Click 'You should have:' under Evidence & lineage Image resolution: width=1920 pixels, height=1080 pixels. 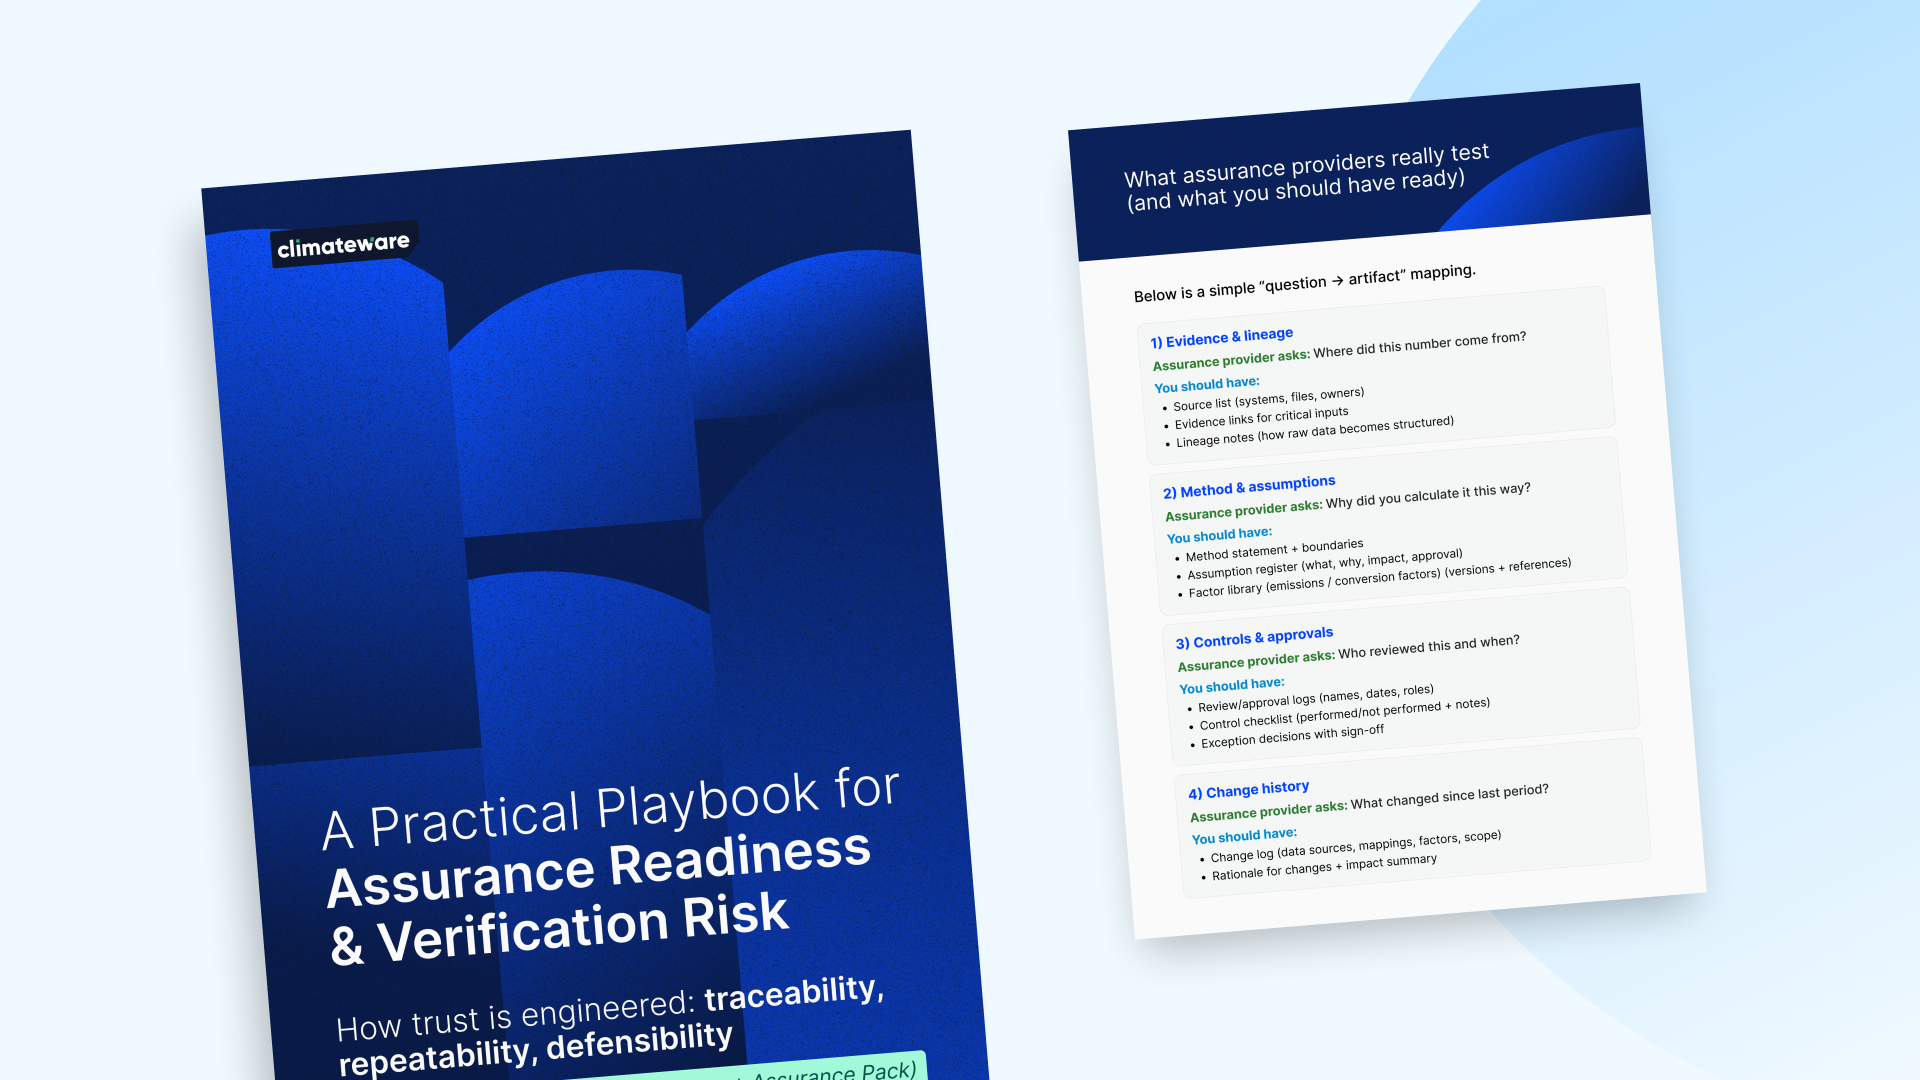(1206, 385)
